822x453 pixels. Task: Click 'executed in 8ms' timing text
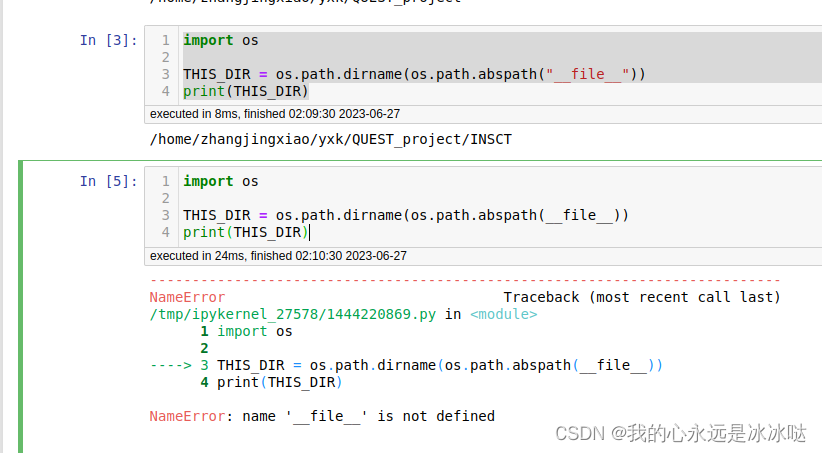coord(275,114)
